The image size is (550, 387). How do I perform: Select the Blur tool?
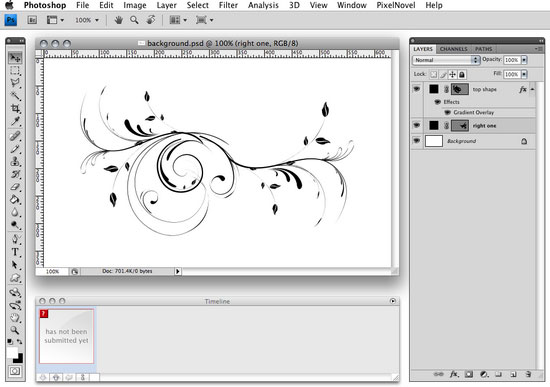tap(15, 212)
